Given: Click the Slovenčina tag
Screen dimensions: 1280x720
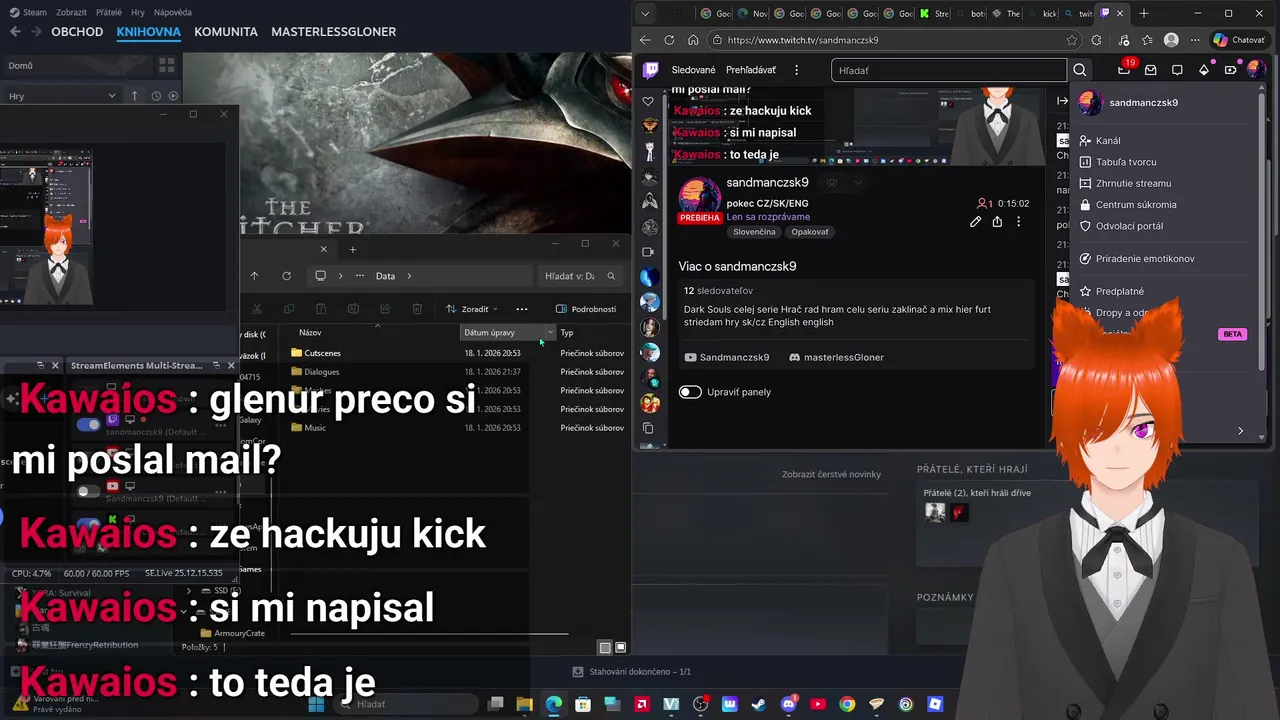Looking at the screenshot, I should (754, 232).
